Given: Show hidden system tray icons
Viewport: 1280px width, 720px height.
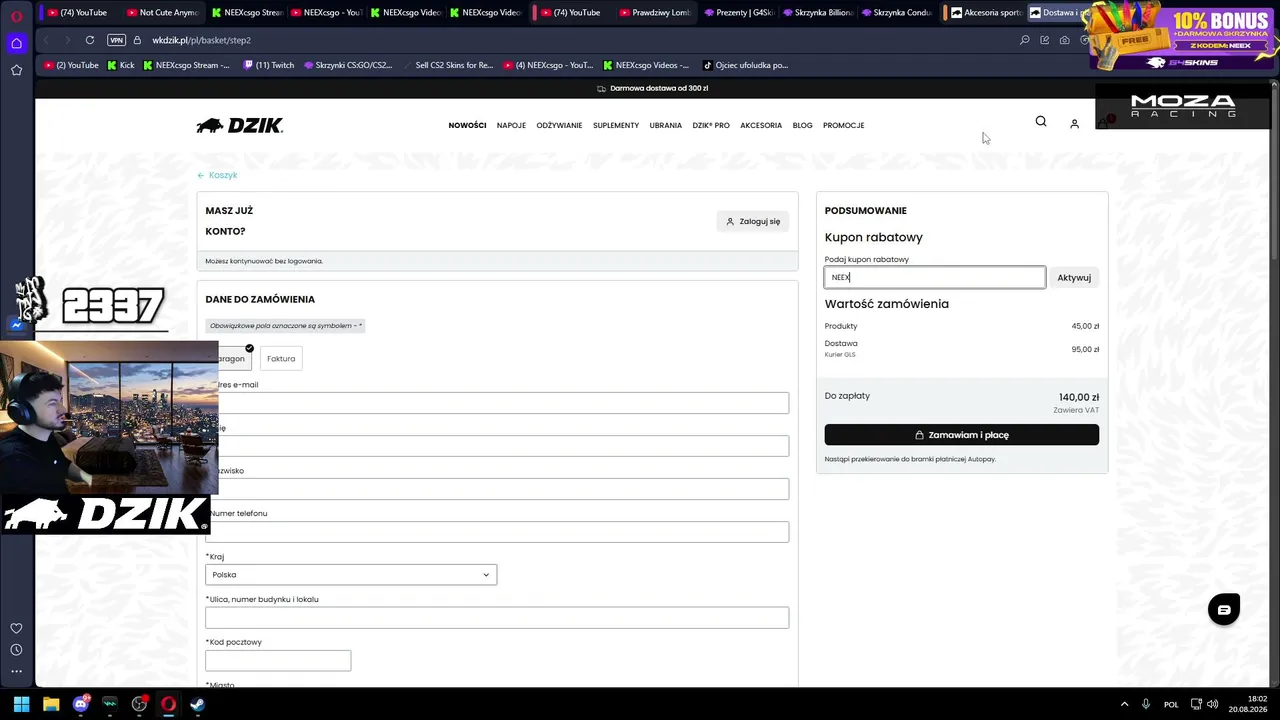Looking at the screenshot, I should (1124, 704).
